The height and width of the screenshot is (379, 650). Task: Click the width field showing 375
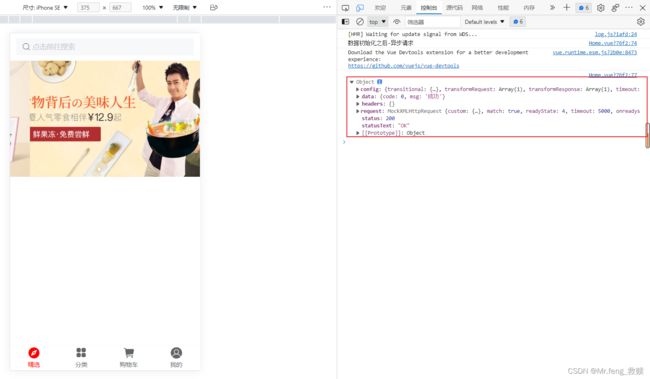[88, 7]
